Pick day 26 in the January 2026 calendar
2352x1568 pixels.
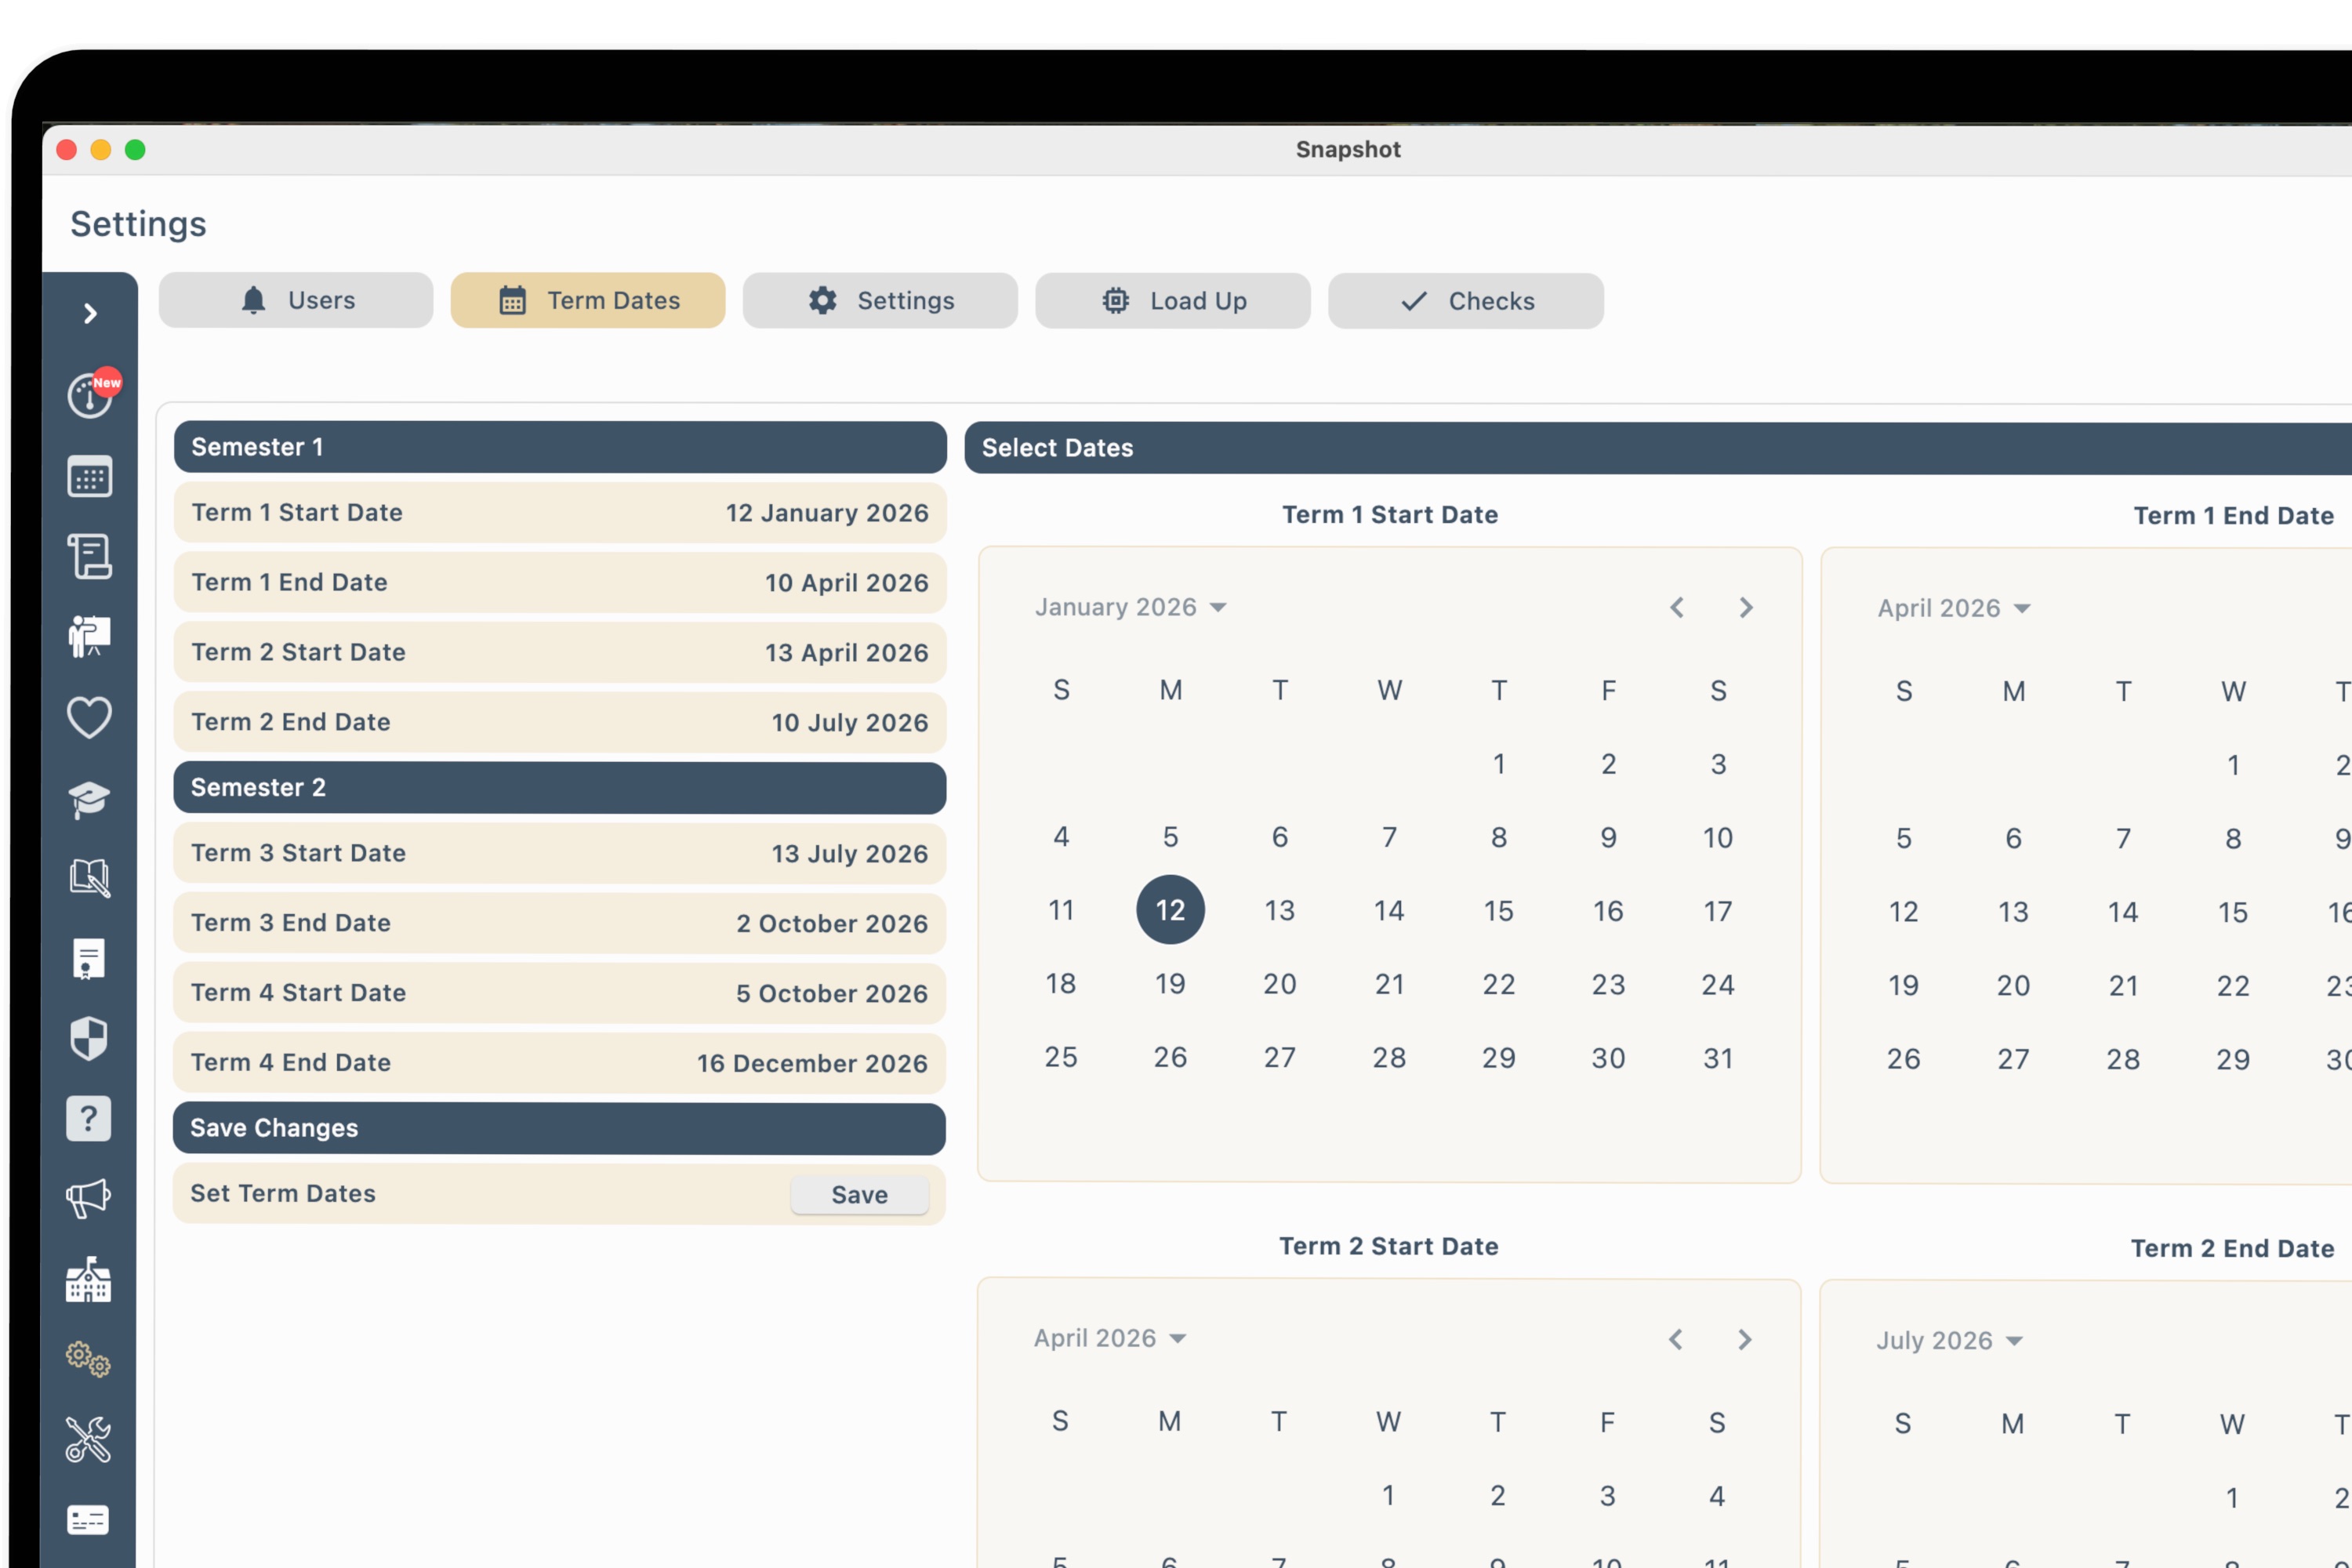[1170, 1057]
